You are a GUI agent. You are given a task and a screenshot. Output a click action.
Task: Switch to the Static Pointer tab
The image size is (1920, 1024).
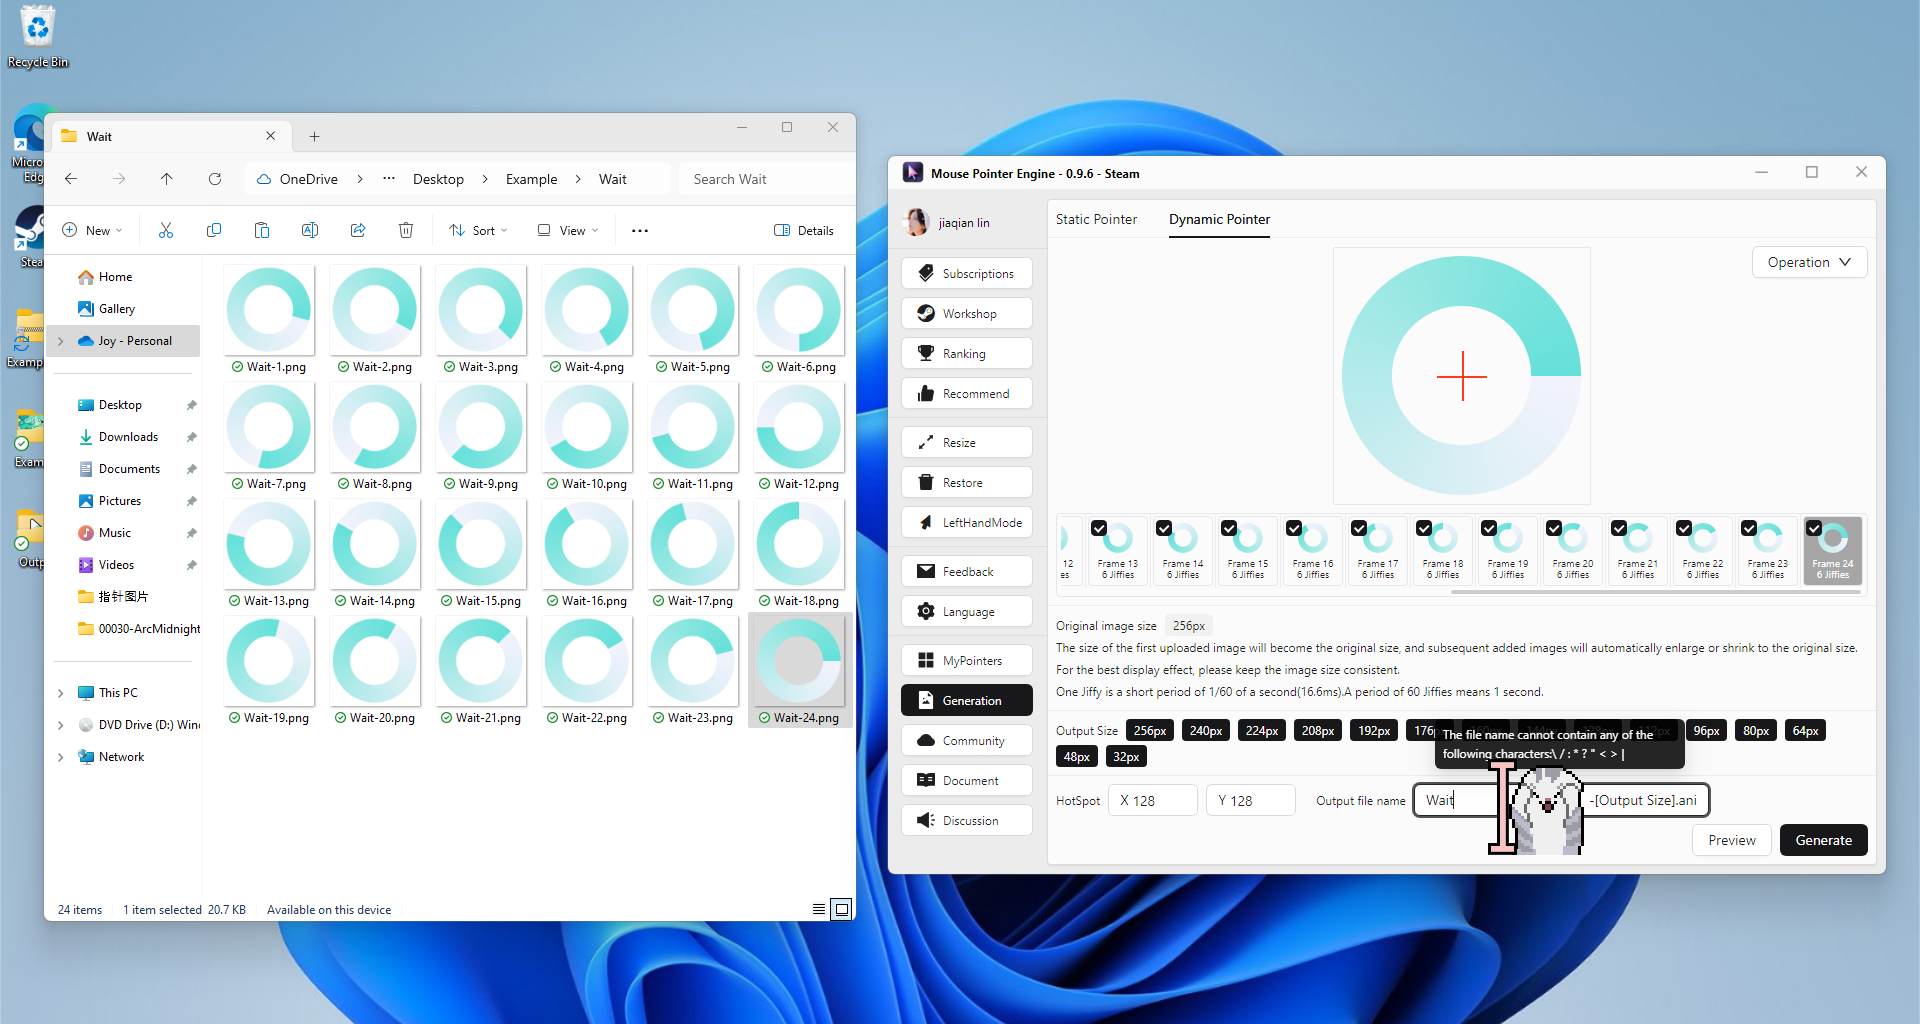coord(1096,219)
